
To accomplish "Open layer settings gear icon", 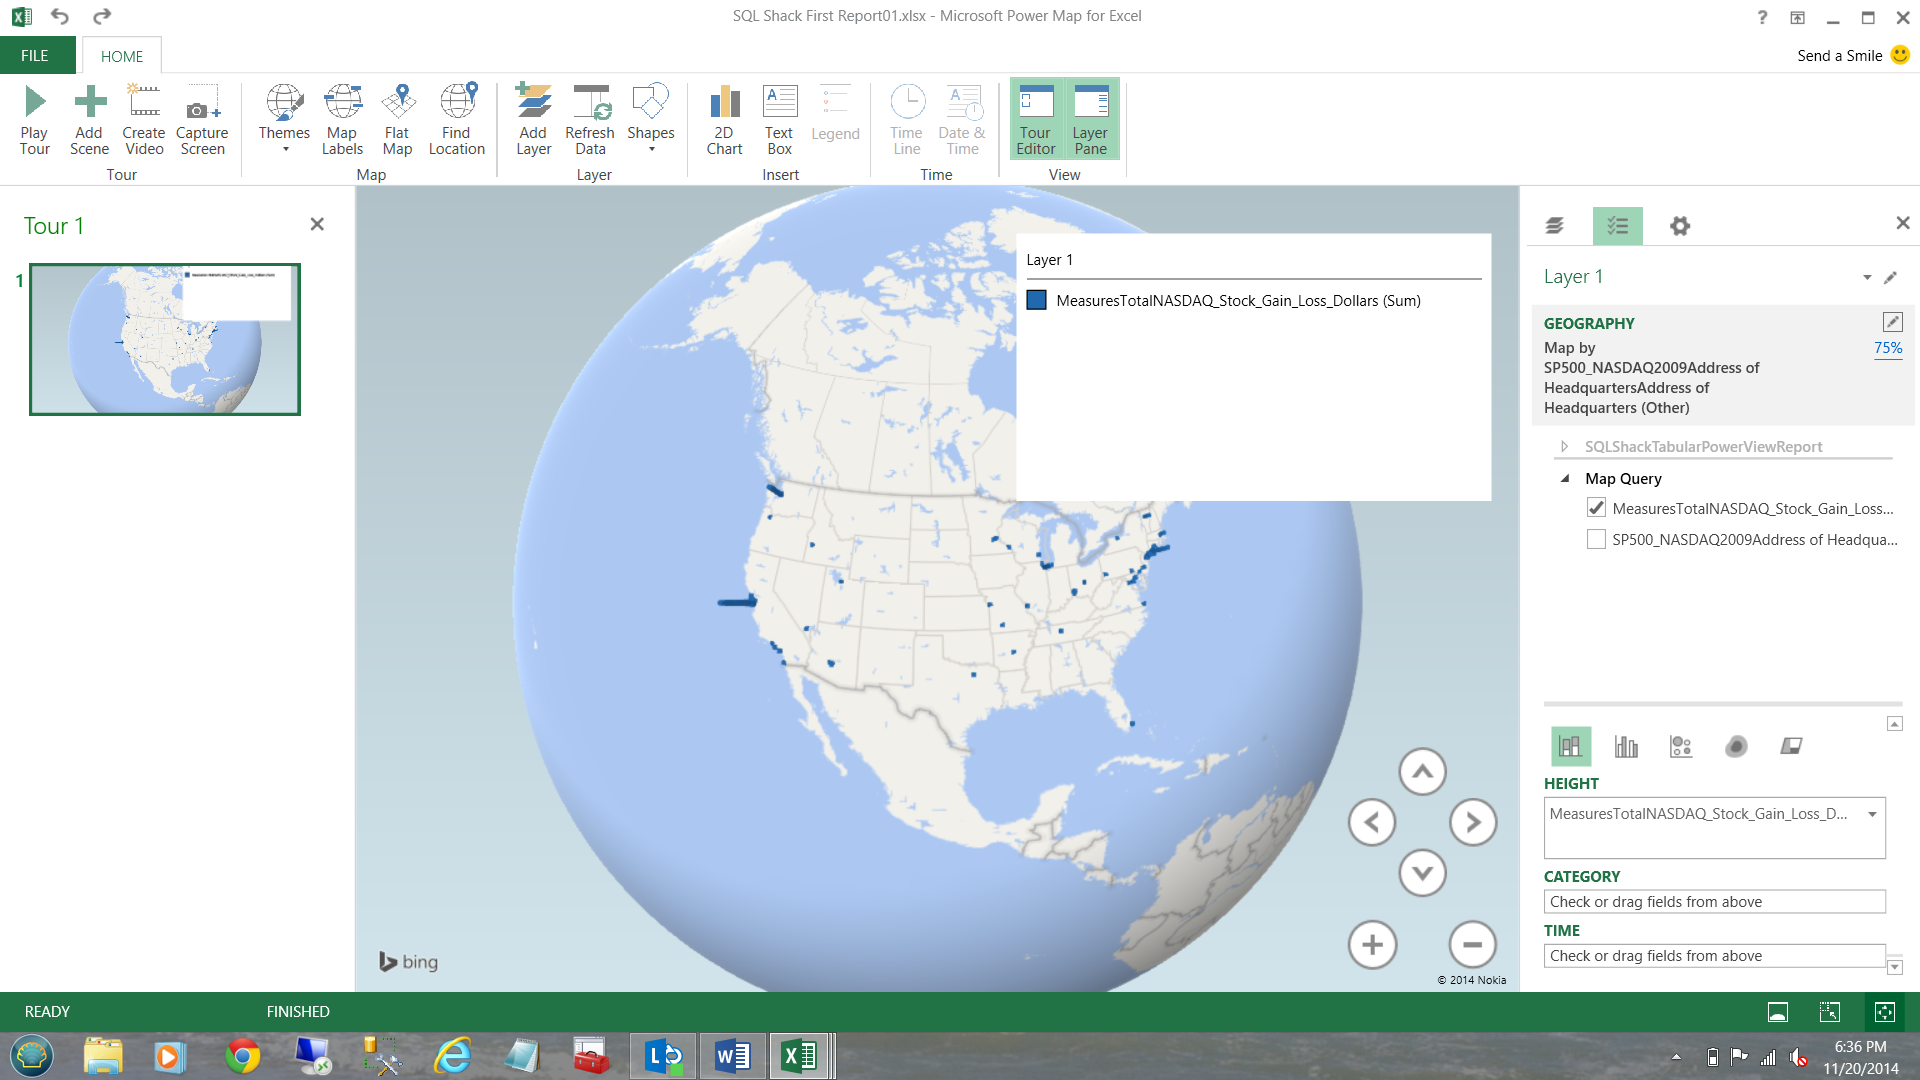I will pyautogui.click(x=1680, y=226).
